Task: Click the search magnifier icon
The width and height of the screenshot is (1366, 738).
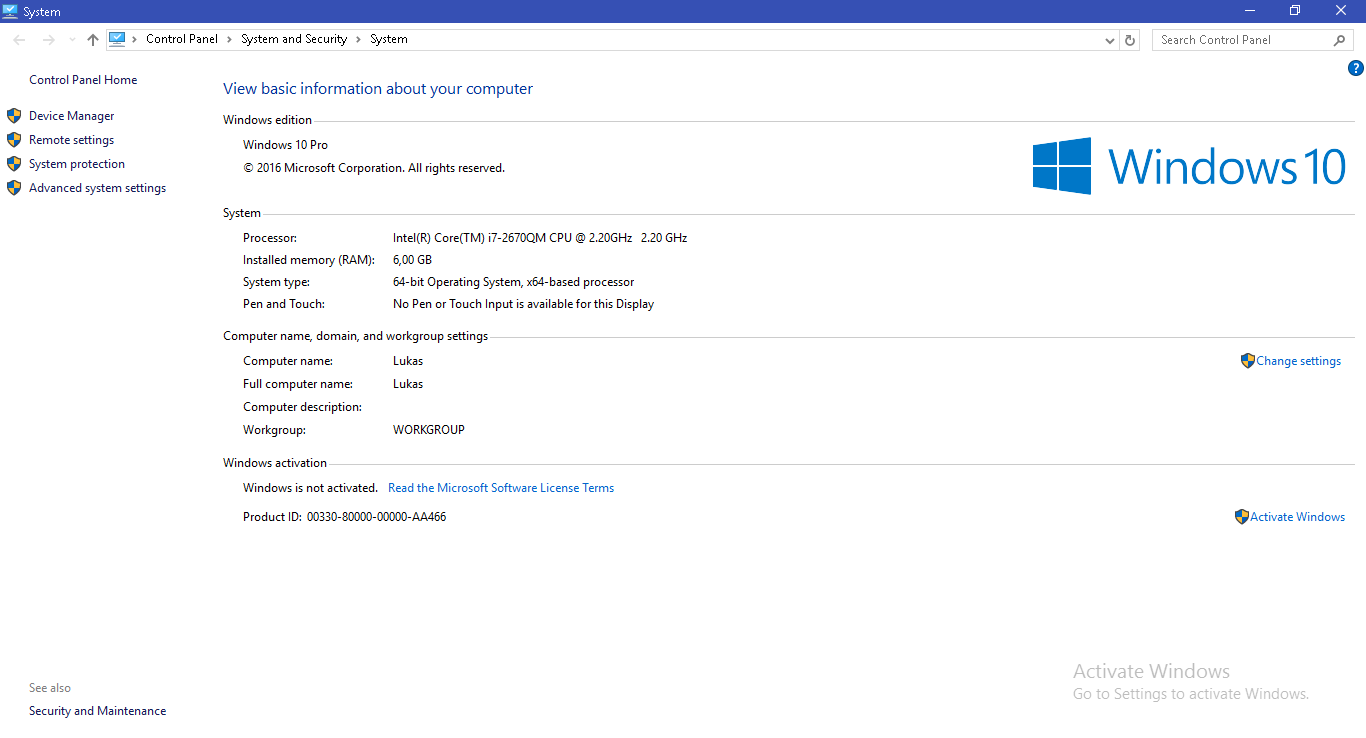Action: tap(1340, 40)
